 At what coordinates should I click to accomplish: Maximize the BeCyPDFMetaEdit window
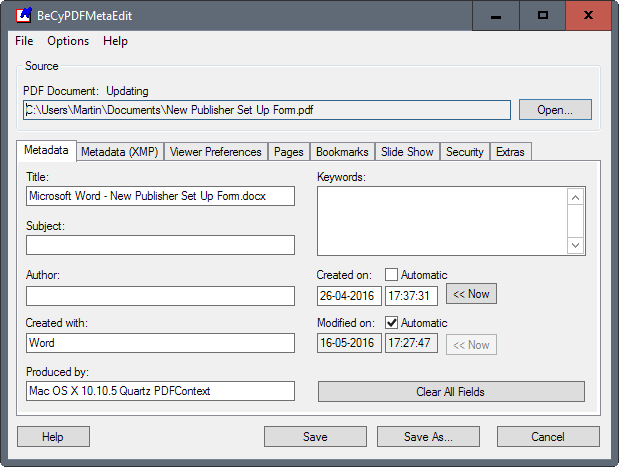coord(543,16)
